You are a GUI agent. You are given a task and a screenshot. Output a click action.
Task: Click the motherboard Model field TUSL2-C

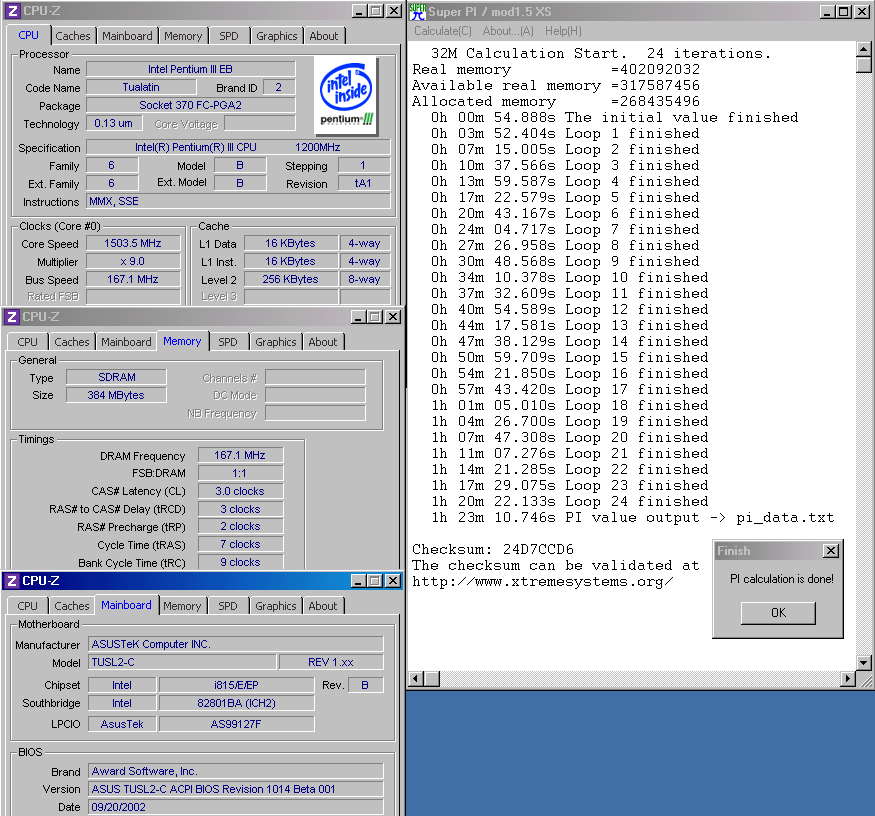coord(182,662)
